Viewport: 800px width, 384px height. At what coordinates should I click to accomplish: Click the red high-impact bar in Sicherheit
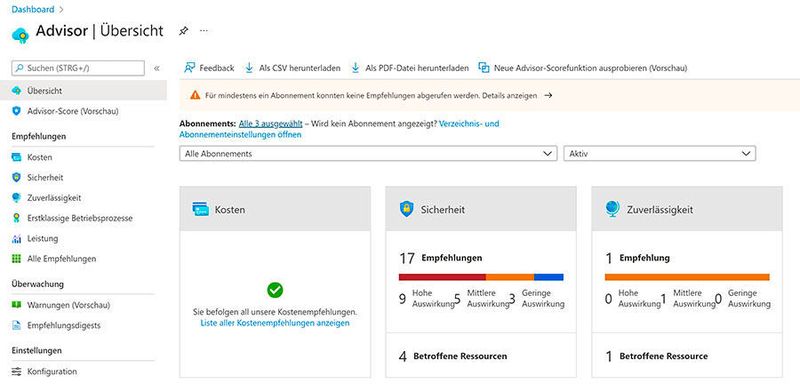442,277
